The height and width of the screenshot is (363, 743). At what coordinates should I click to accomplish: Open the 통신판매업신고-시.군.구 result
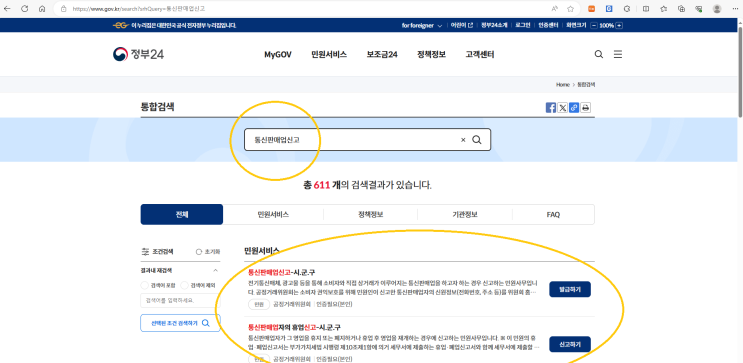tap(281, 272)
